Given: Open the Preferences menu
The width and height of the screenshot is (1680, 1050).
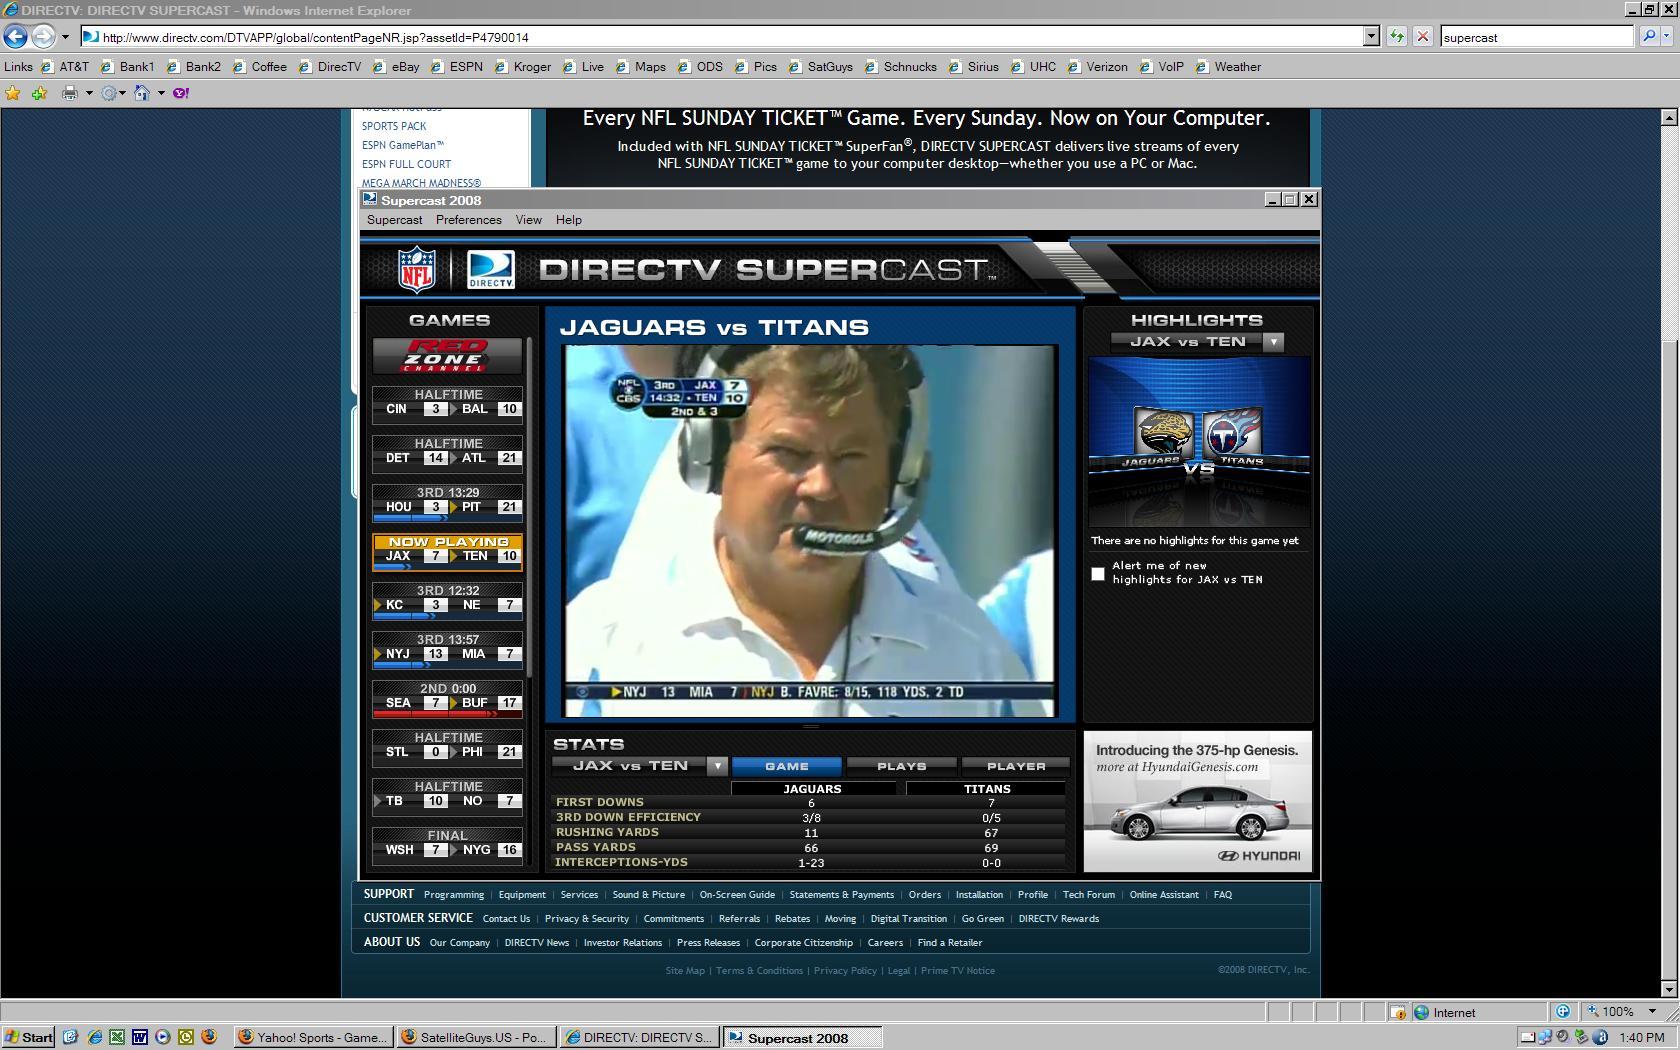Looking at the screenshot, I should pos(468,220).
